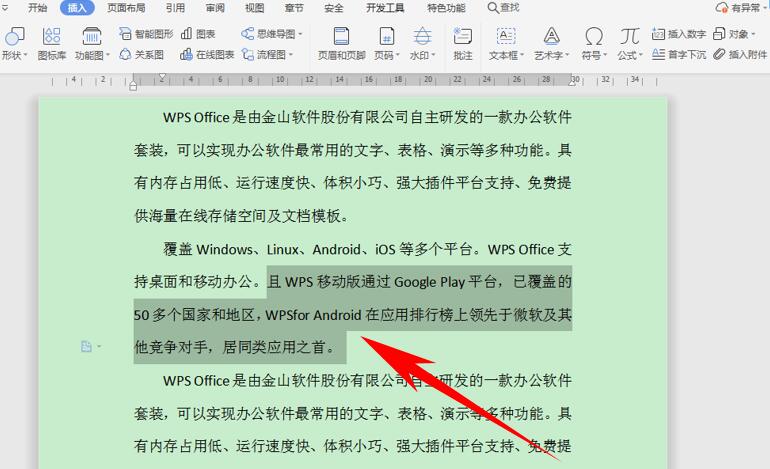Click the dropdown arrow beside paragraph layout icon
770x469 pixels.
tap(99, 347)
